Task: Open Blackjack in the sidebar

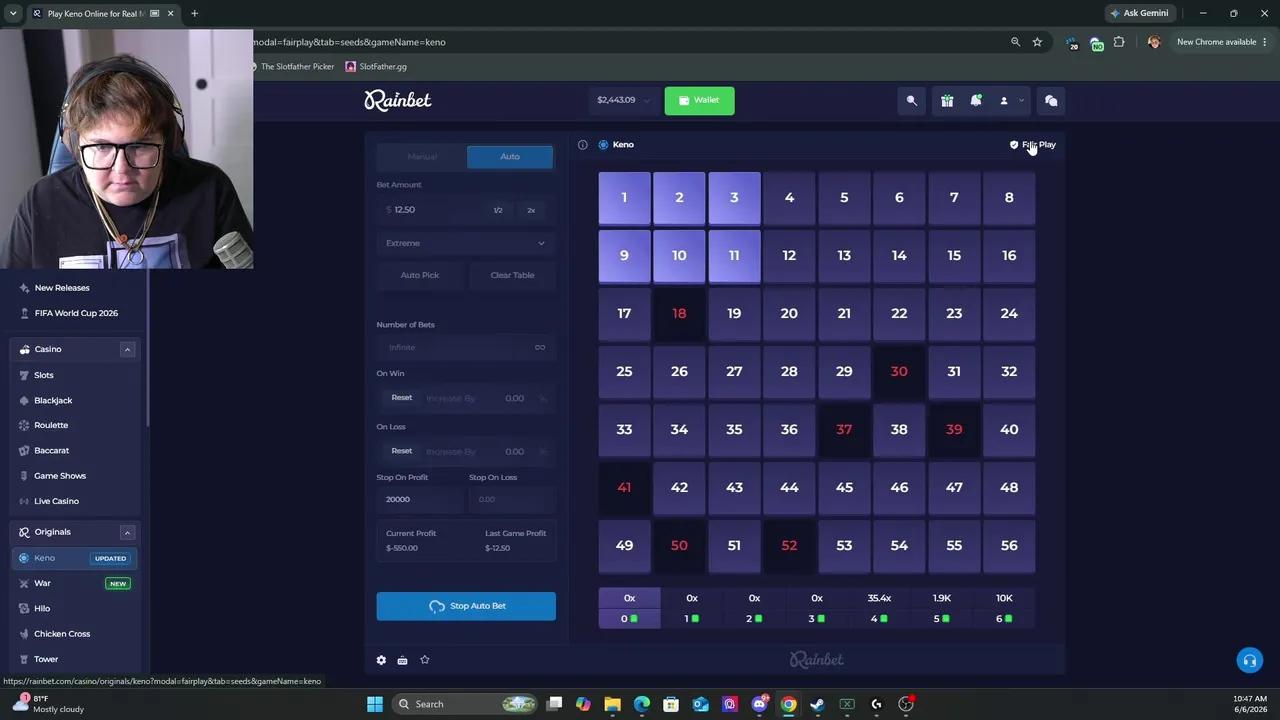Action: tap(53, 400)
